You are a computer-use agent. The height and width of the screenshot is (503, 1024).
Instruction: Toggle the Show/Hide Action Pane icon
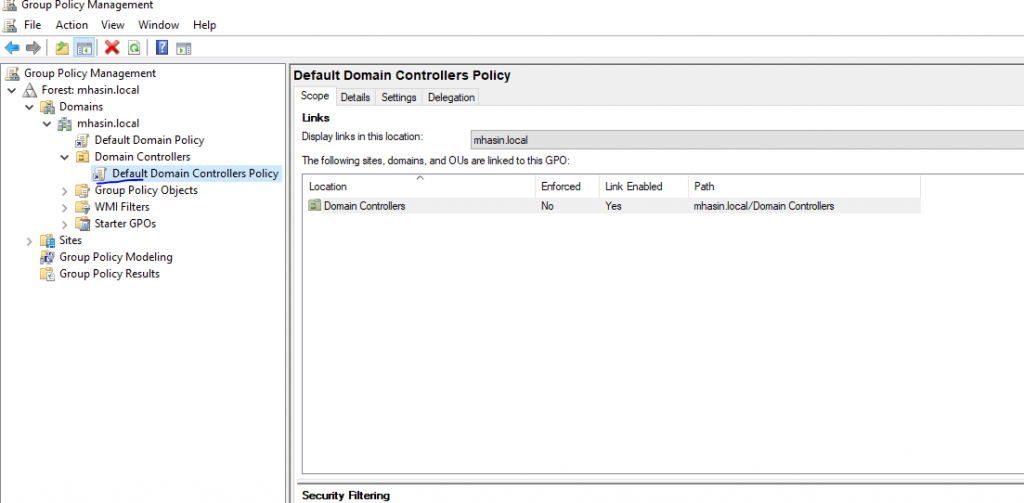184,48
